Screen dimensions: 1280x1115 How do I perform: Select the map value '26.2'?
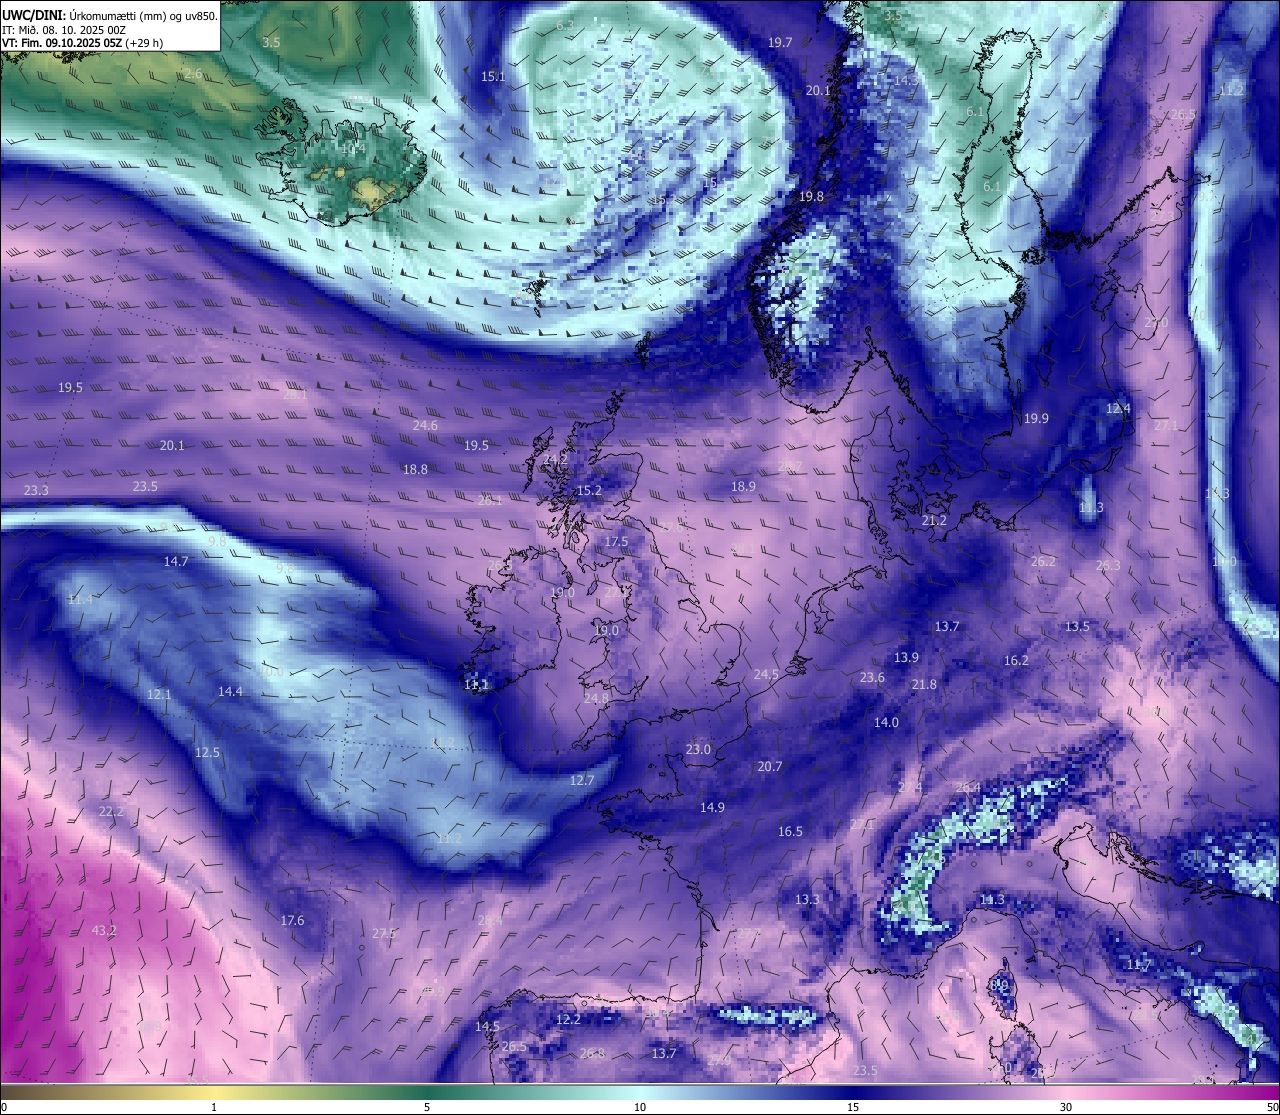point(1043,561)
